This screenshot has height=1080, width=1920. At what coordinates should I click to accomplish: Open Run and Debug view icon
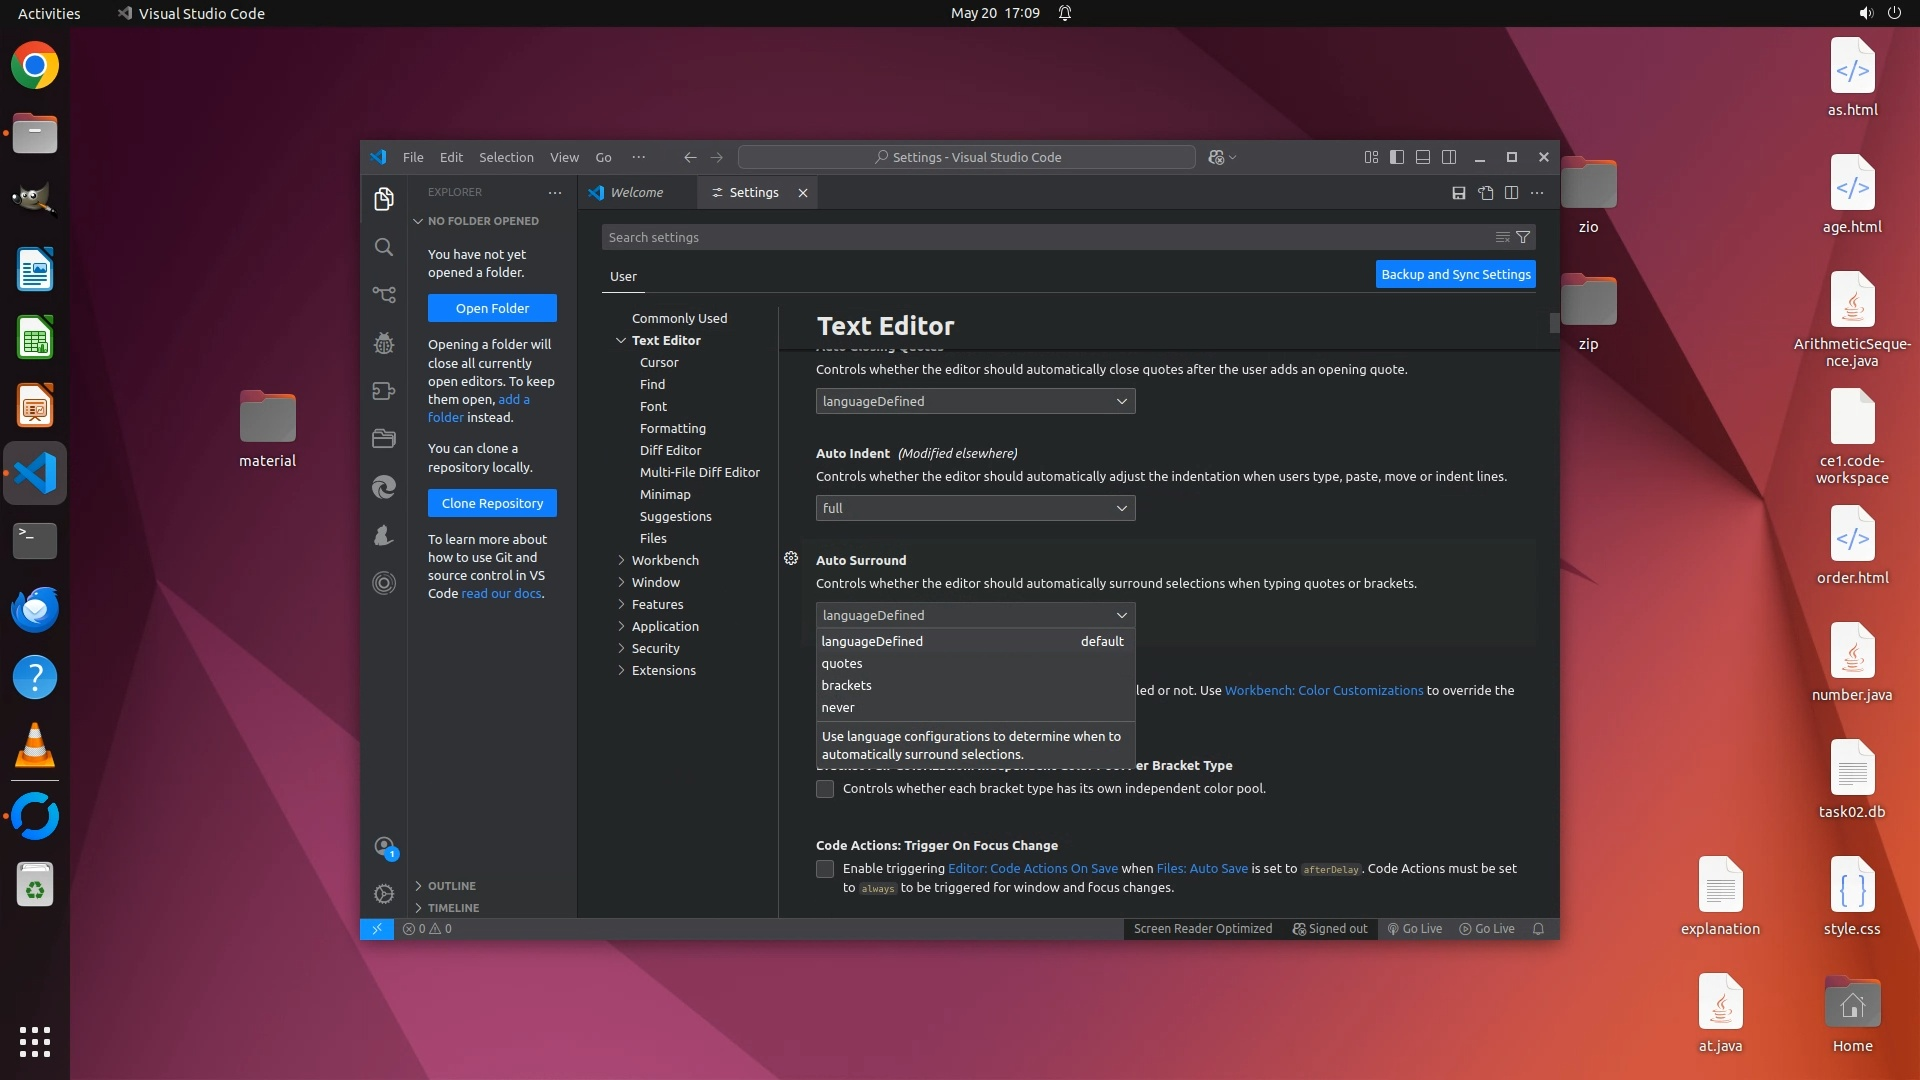click(384, 343)
